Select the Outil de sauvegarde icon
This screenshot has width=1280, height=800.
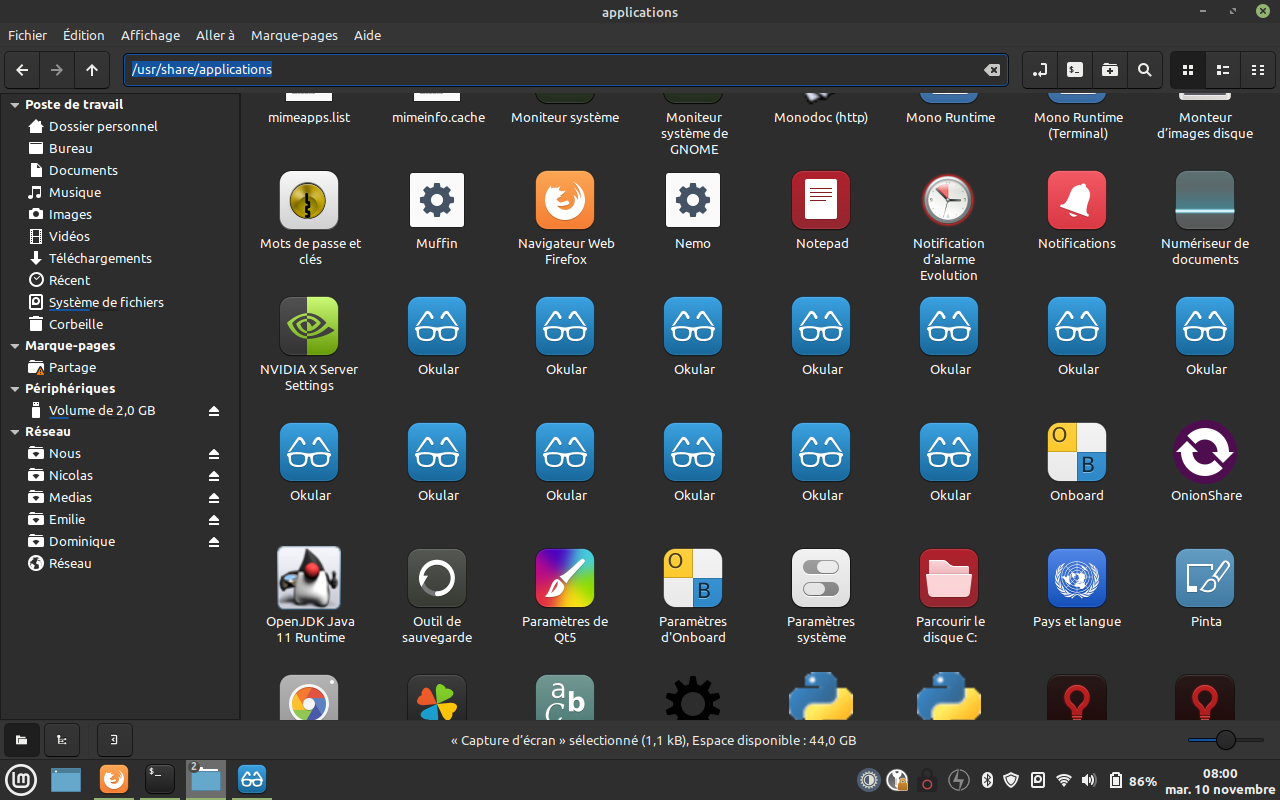point(437,578)
